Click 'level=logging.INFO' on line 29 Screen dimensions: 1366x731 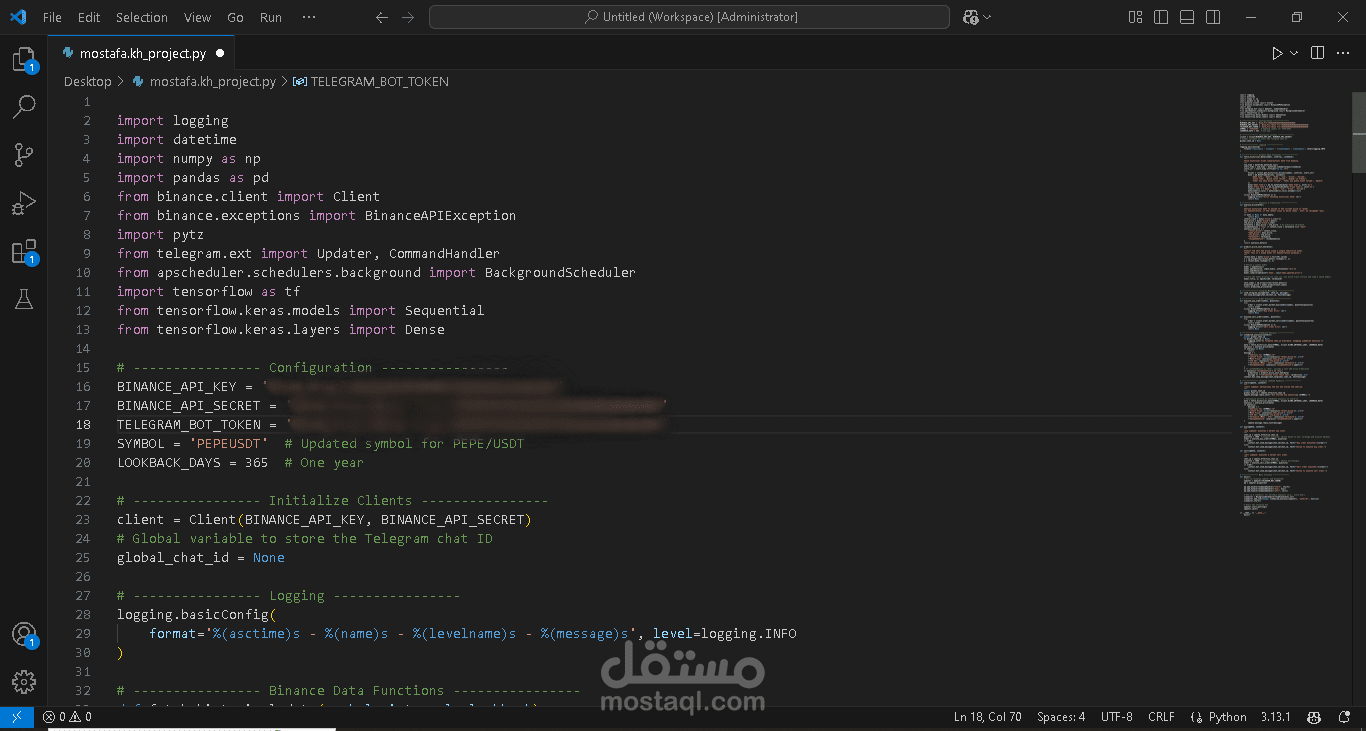pos(725,633)
